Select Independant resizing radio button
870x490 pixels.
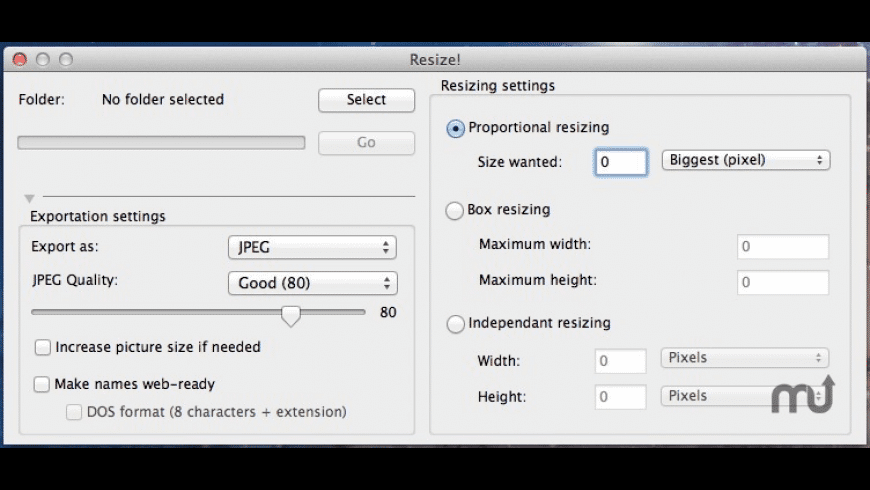(456, 324)
